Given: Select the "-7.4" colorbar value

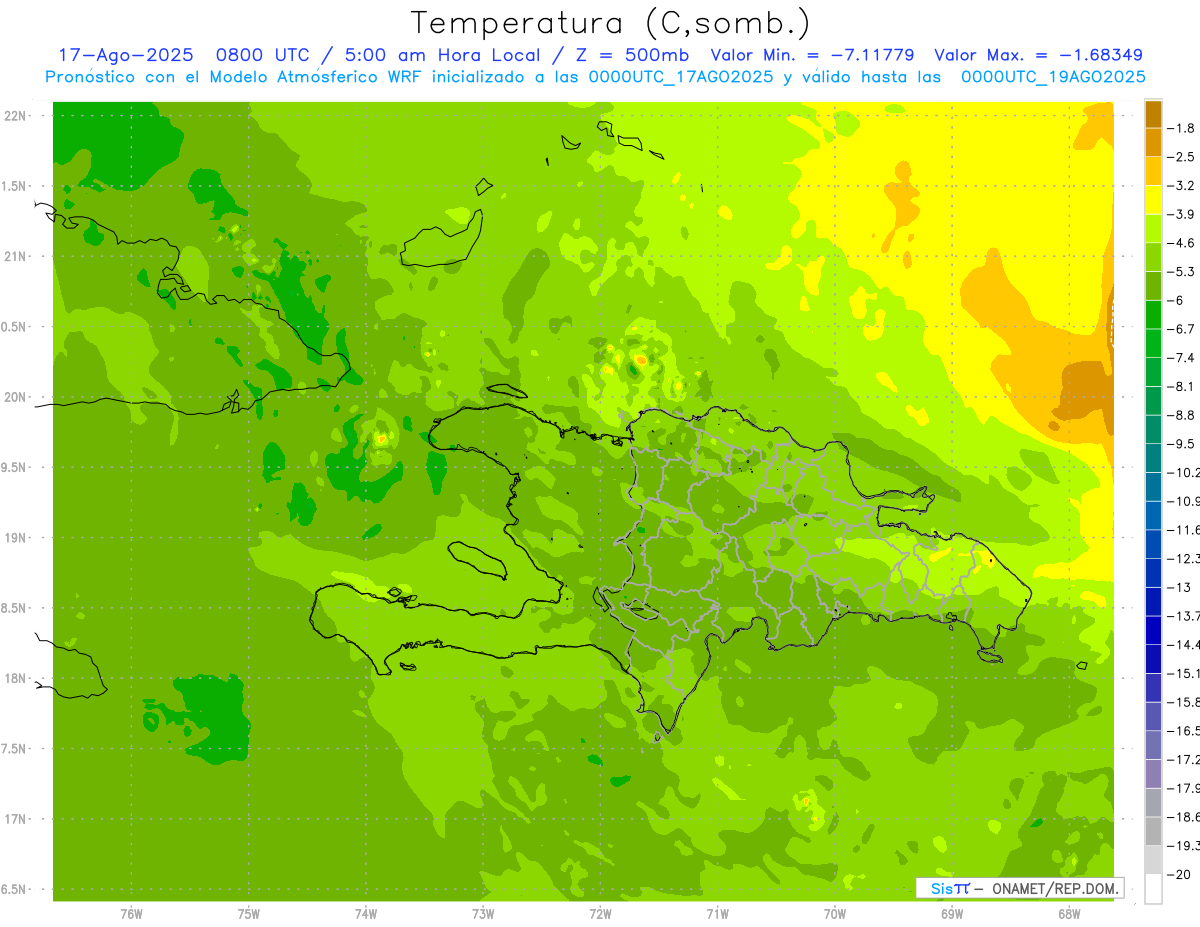Looking at the screenshot, I should point(1182,358).
